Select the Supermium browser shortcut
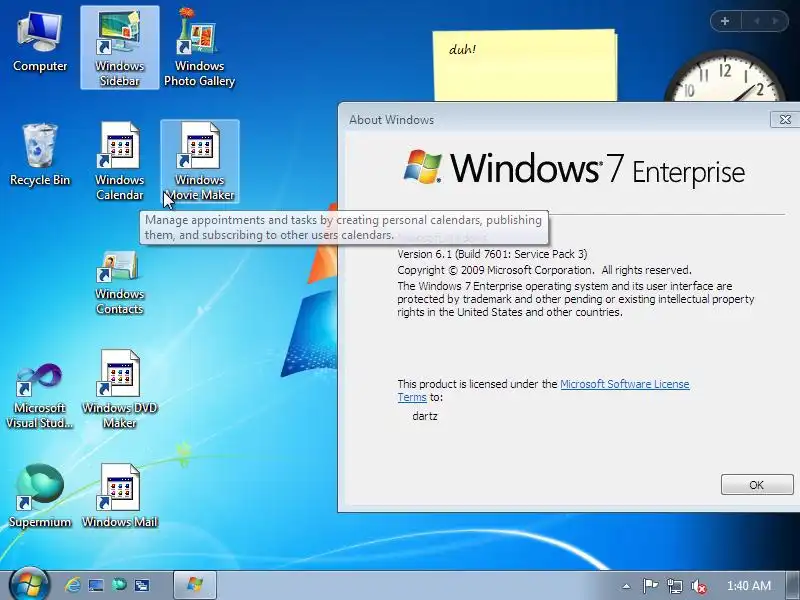Viewport: 800px width, 600px height. click(x=40, y=496)
